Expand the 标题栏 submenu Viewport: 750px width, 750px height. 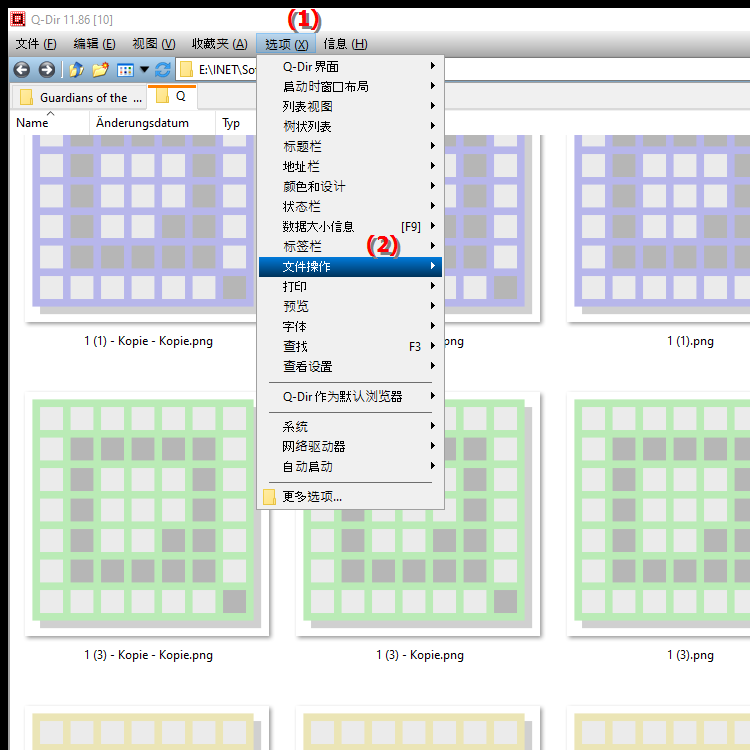pos(350,146)
